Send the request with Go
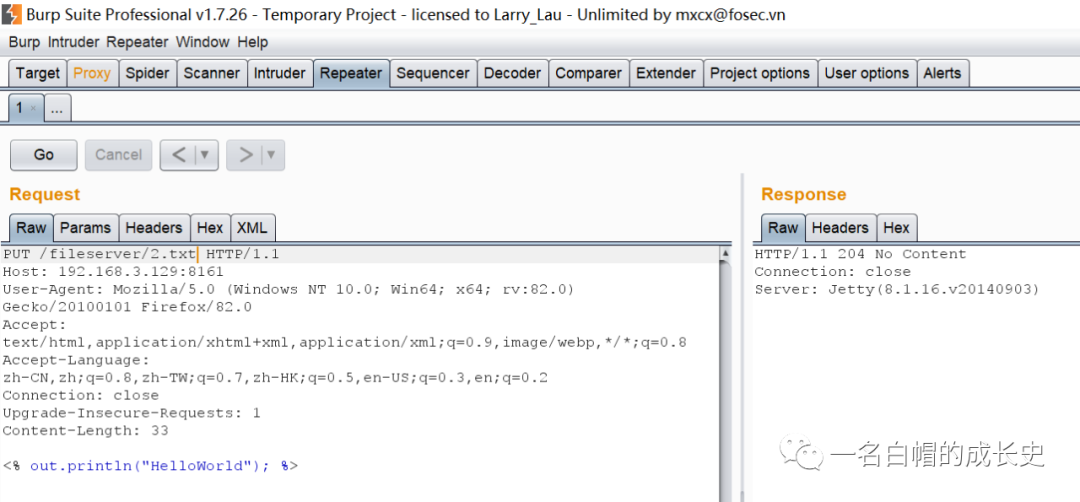 pos(43,155)
